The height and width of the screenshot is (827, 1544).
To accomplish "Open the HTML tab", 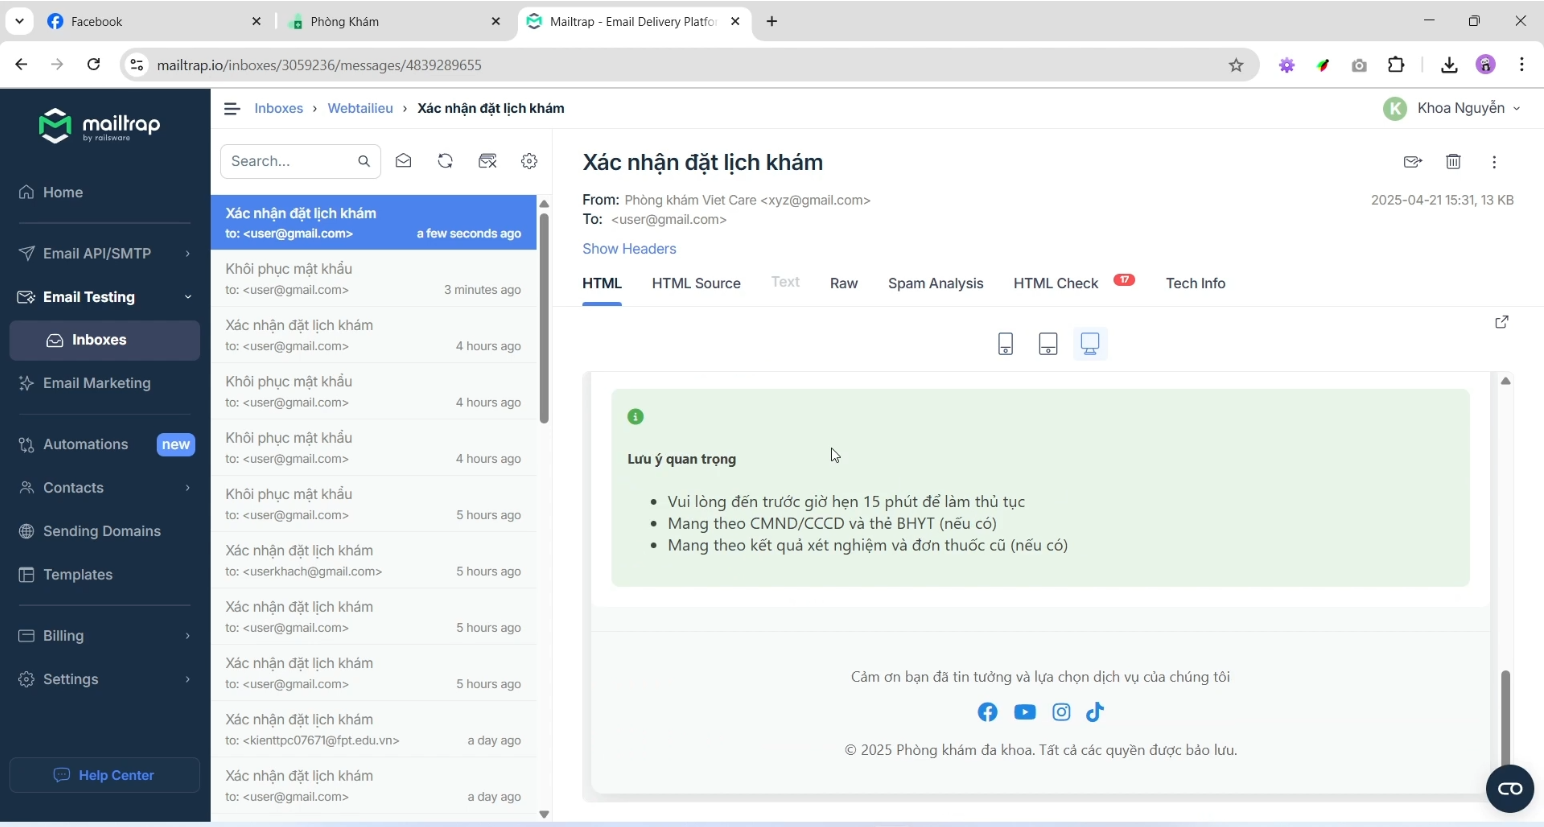I will click(602, 283).
